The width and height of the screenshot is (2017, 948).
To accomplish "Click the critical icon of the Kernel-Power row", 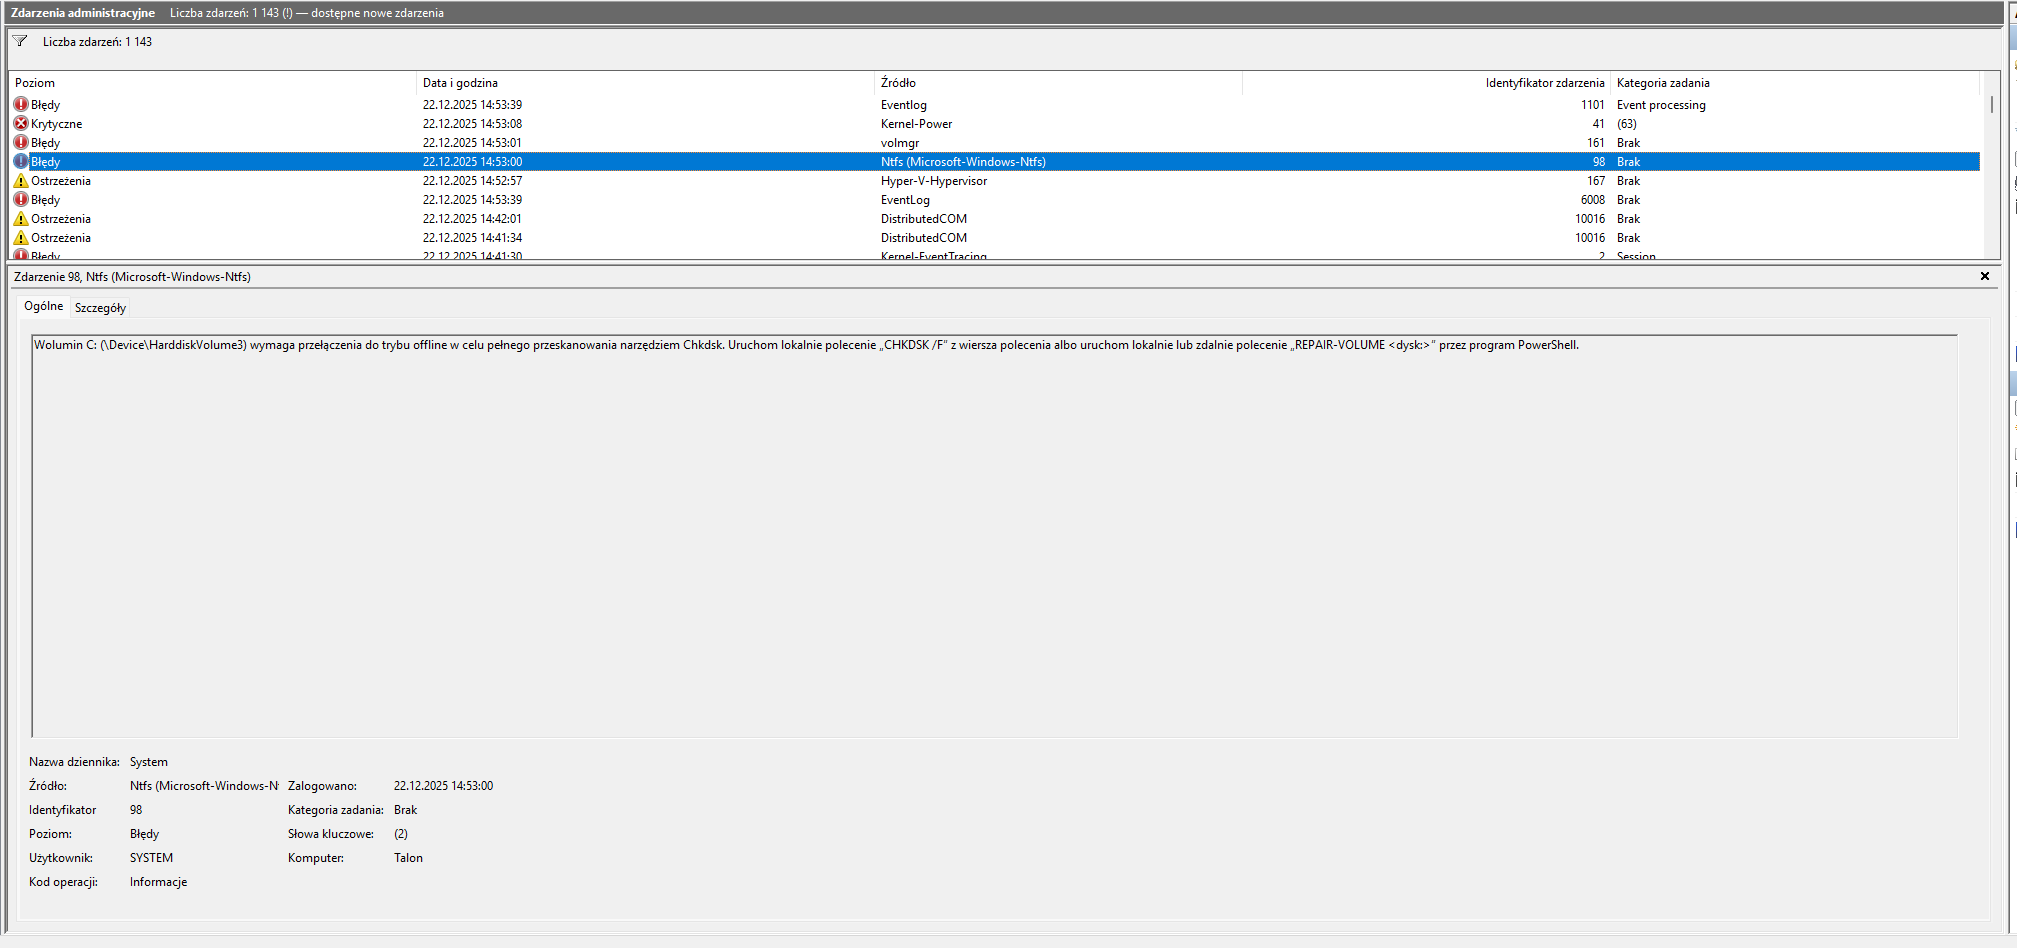I will (21, 123).
